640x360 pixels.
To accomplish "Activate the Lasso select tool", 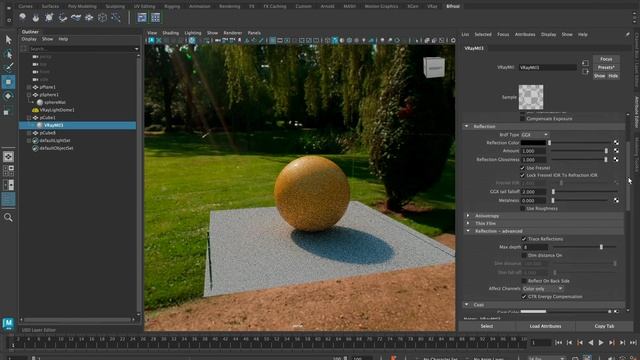I will click(x=8, y=54).
